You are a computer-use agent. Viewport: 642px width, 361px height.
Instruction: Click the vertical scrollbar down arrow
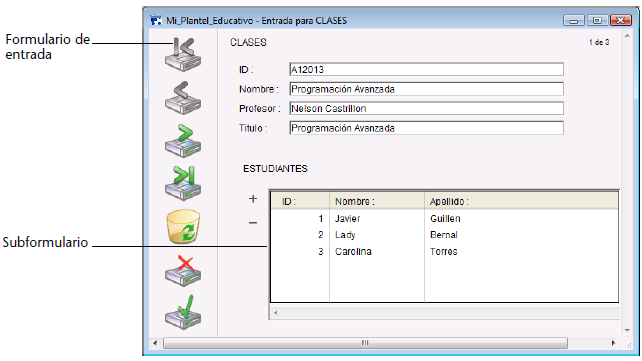[627, 330]
